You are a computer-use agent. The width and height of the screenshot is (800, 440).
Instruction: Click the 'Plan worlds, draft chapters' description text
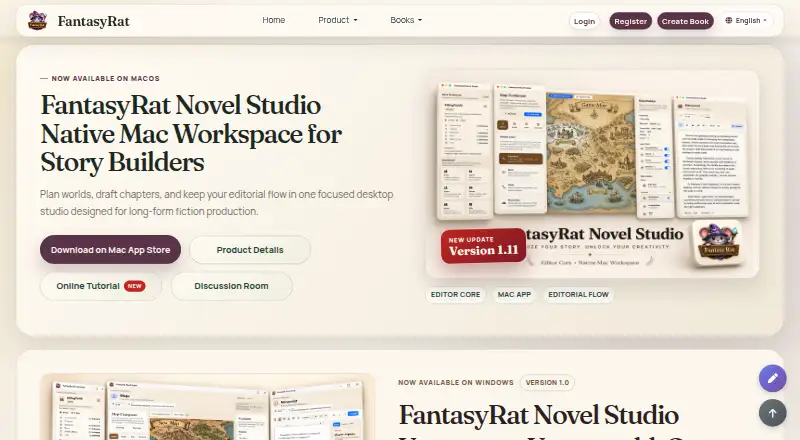tap(217, 203)
